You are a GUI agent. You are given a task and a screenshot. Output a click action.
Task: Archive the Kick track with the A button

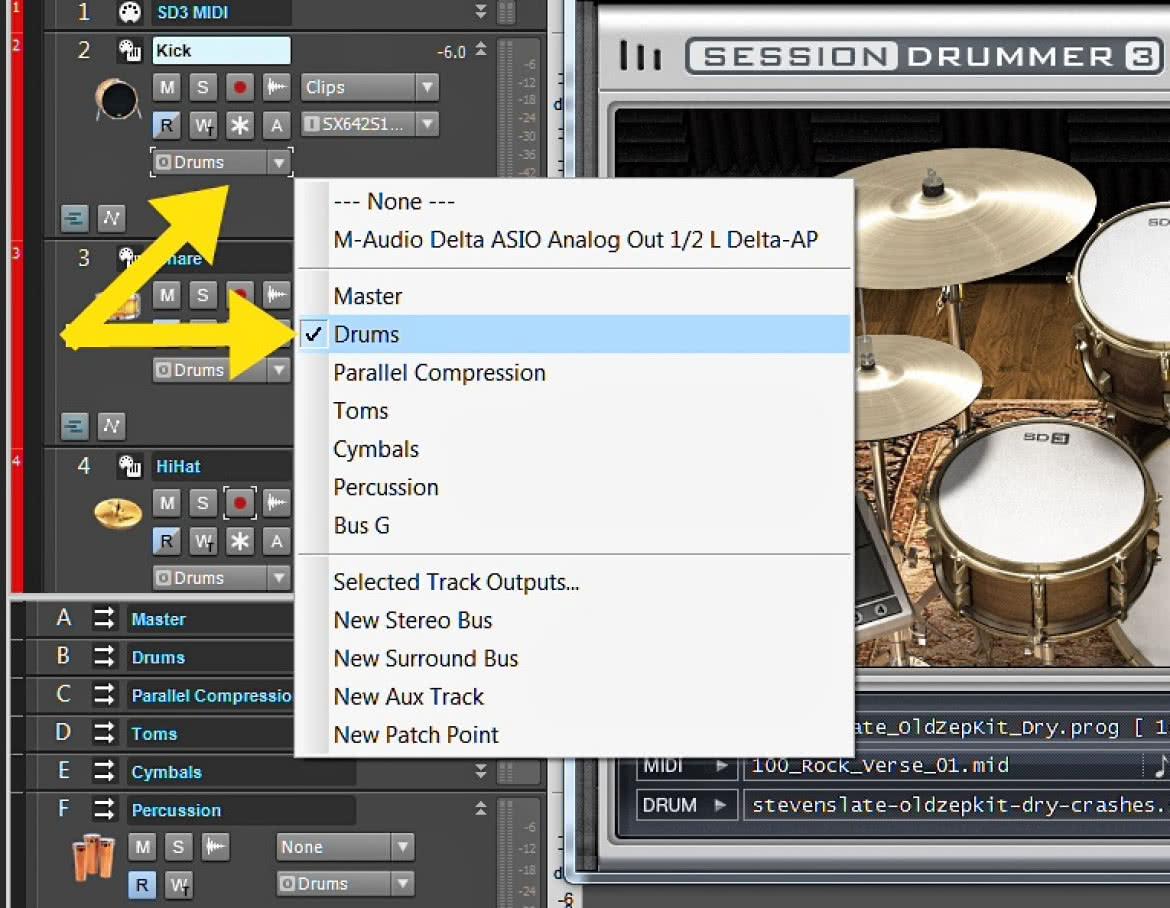click(x=276, y=125)
